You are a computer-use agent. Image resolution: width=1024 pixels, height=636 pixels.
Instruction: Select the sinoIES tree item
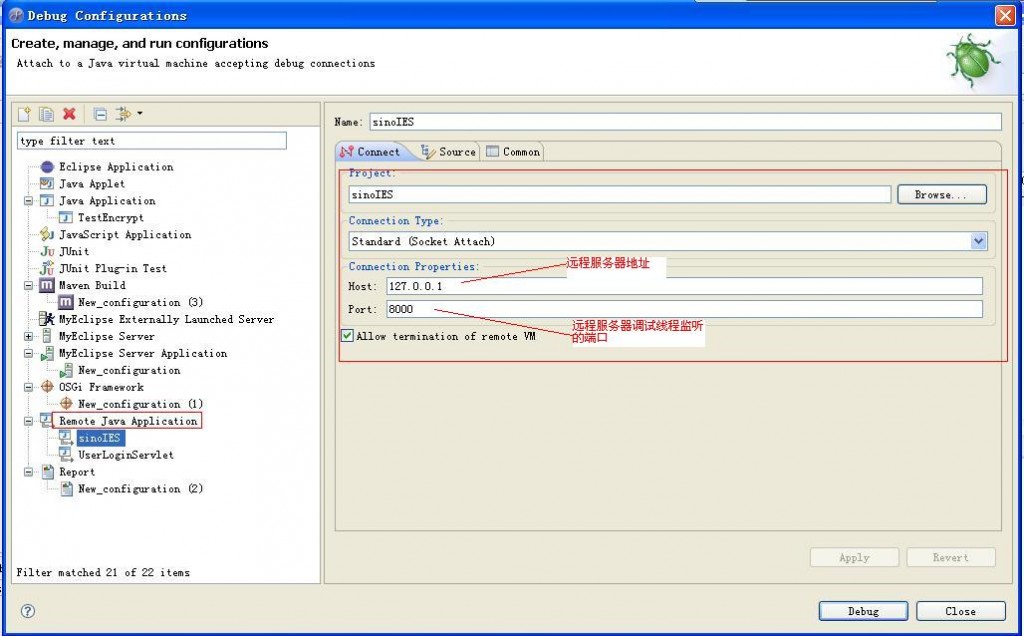pos(99,437)
